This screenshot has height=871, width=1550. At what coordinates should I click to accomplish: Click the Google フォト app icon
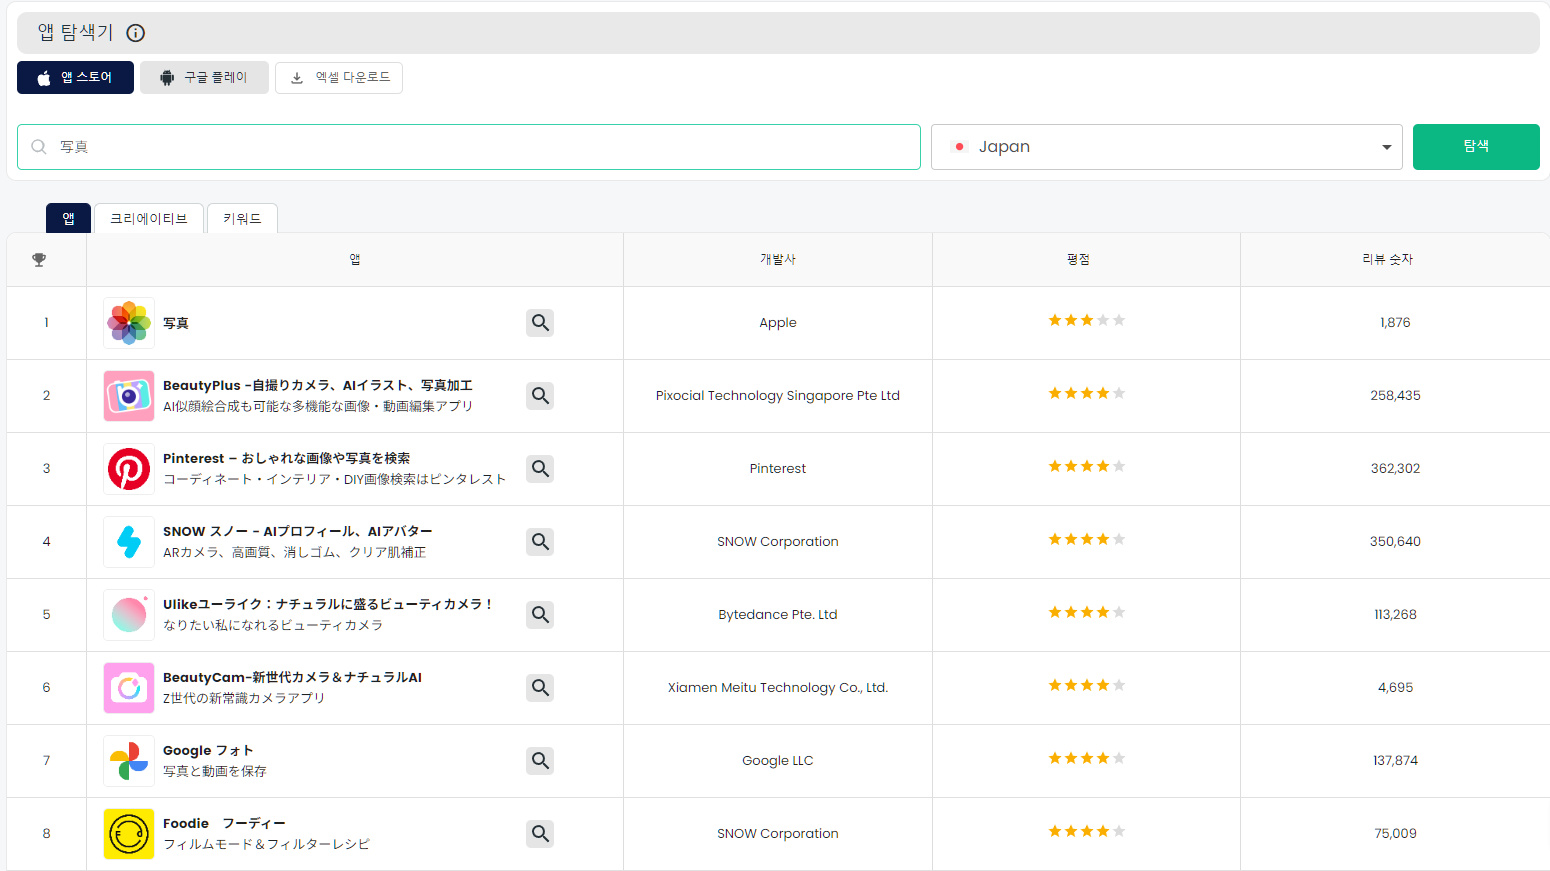[129, 761]
